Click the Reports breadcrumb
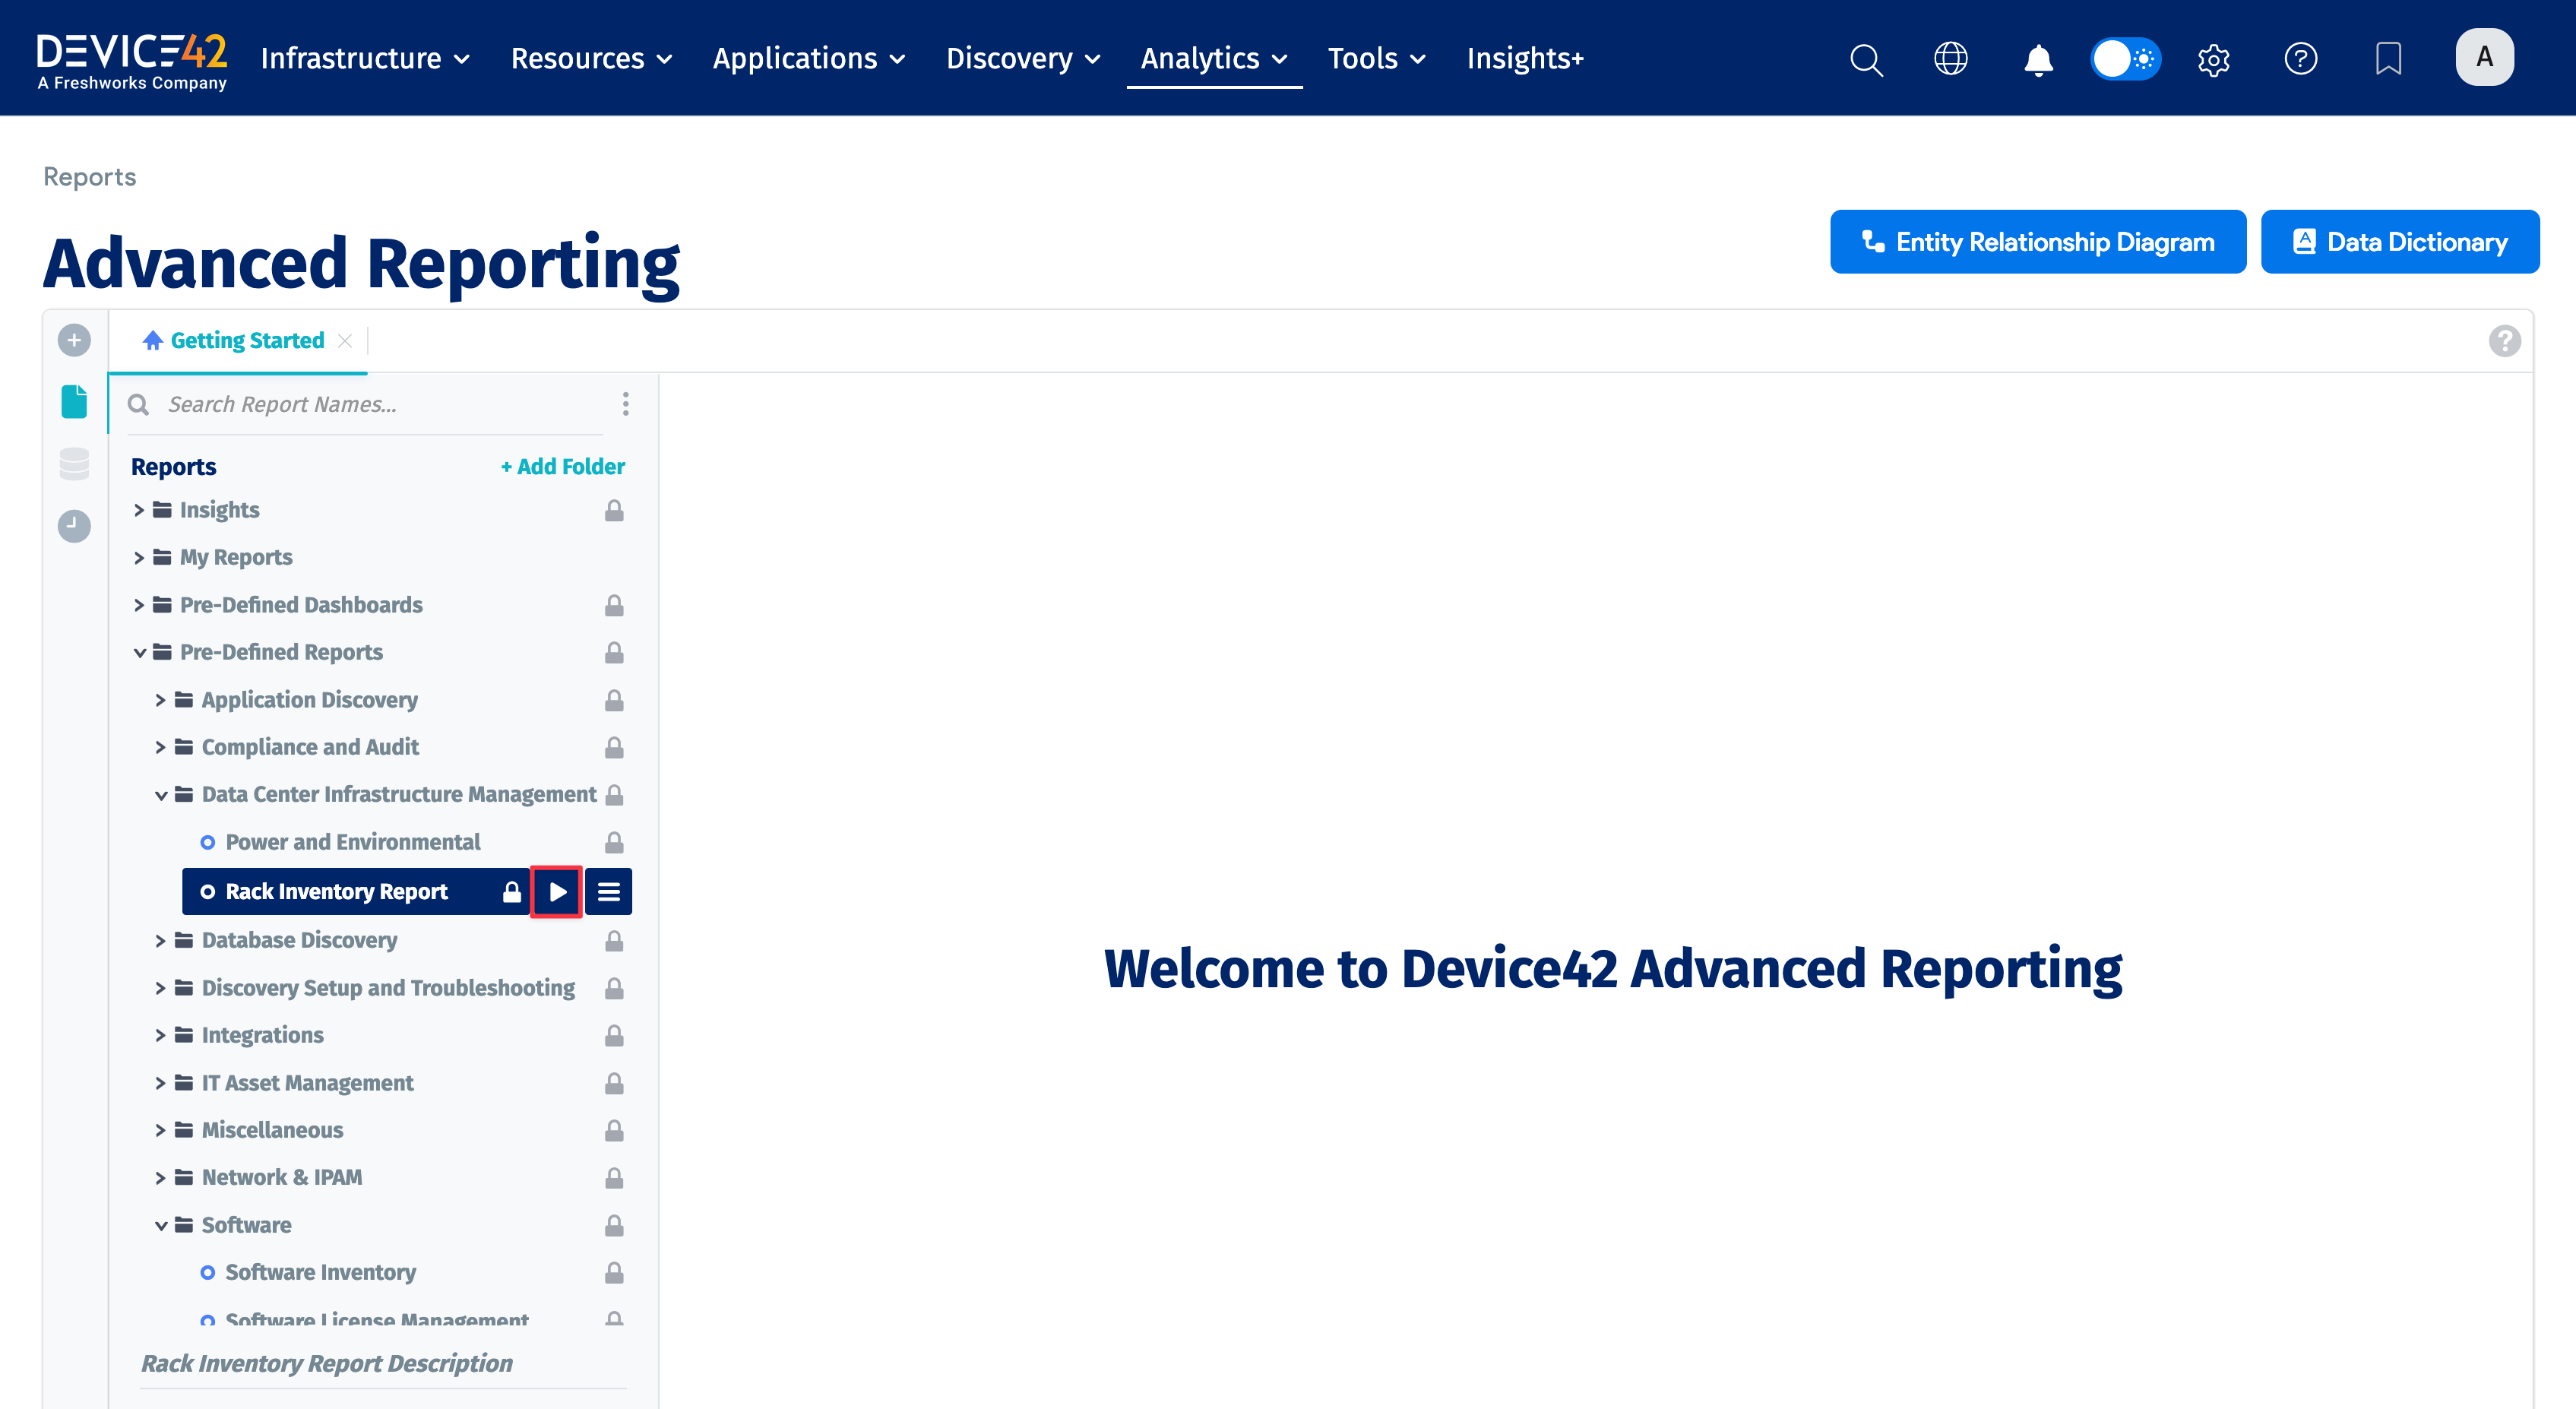The height and width of the screenshot is (1409, 2576). (x=90, y=177)
